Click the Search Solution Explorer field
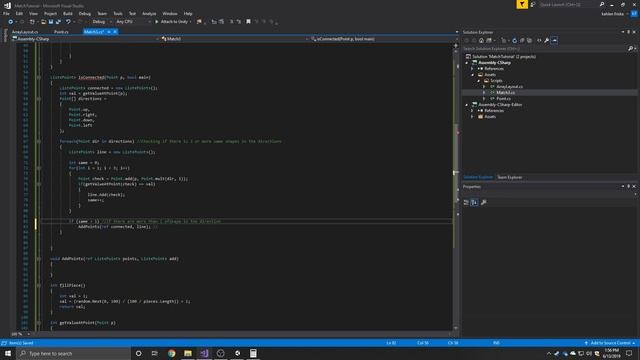 545,49
